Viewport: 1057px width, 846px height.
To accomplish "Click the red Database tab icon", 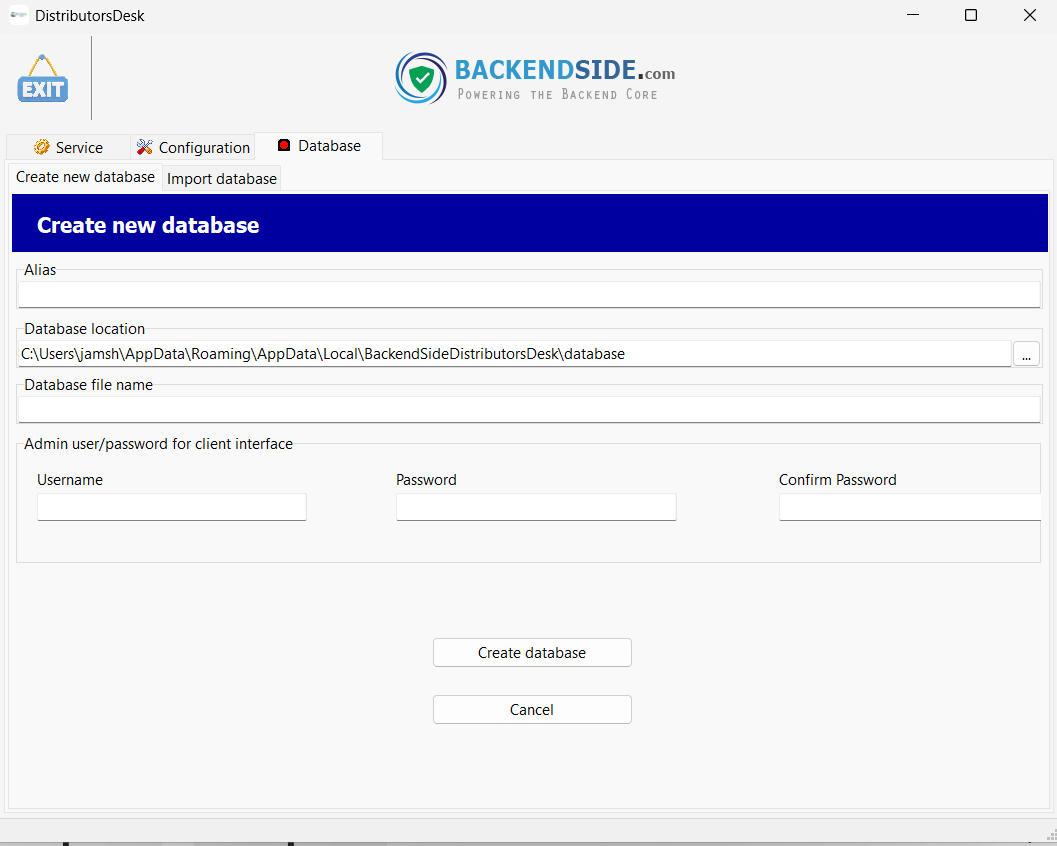I will click(284, 145).
